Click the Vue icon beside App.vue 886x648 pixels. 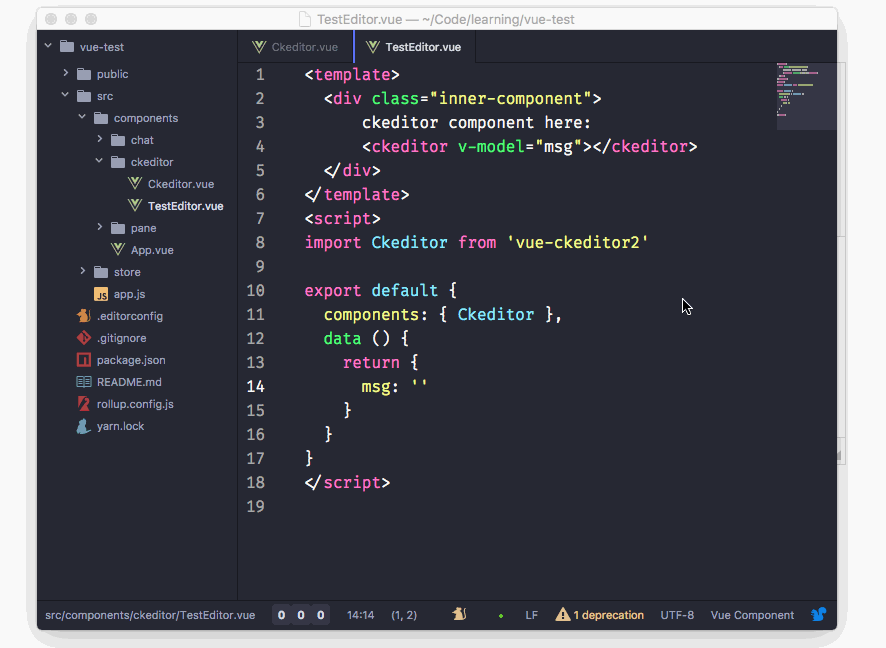[118, 250]
